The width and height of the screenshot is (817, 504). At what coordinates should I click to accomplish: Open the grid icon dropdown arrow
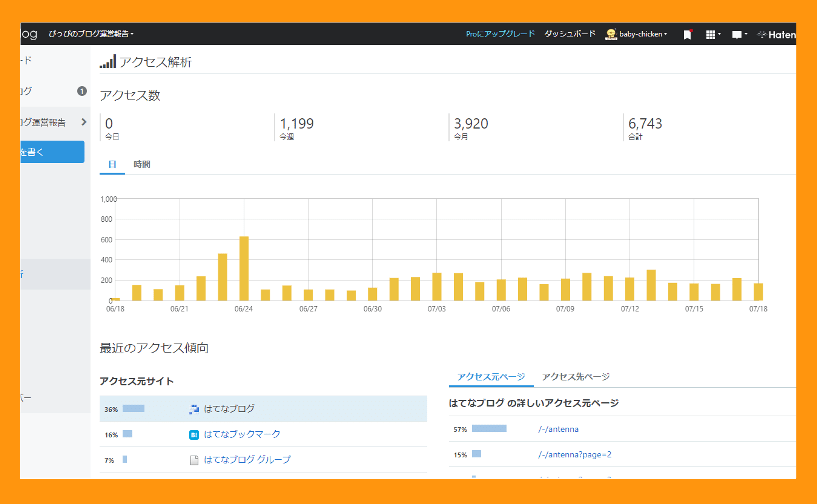point(719,34)
